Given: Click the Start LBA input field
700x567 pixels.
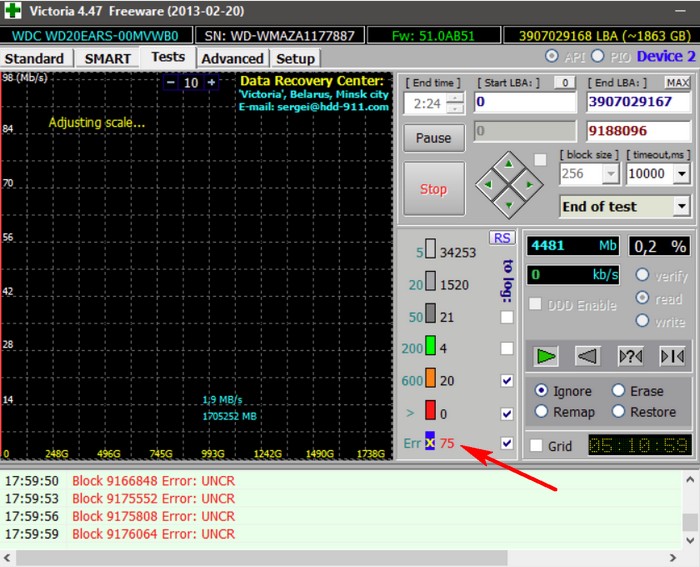Looking at the screenshot, I should (x=524, y=102).
